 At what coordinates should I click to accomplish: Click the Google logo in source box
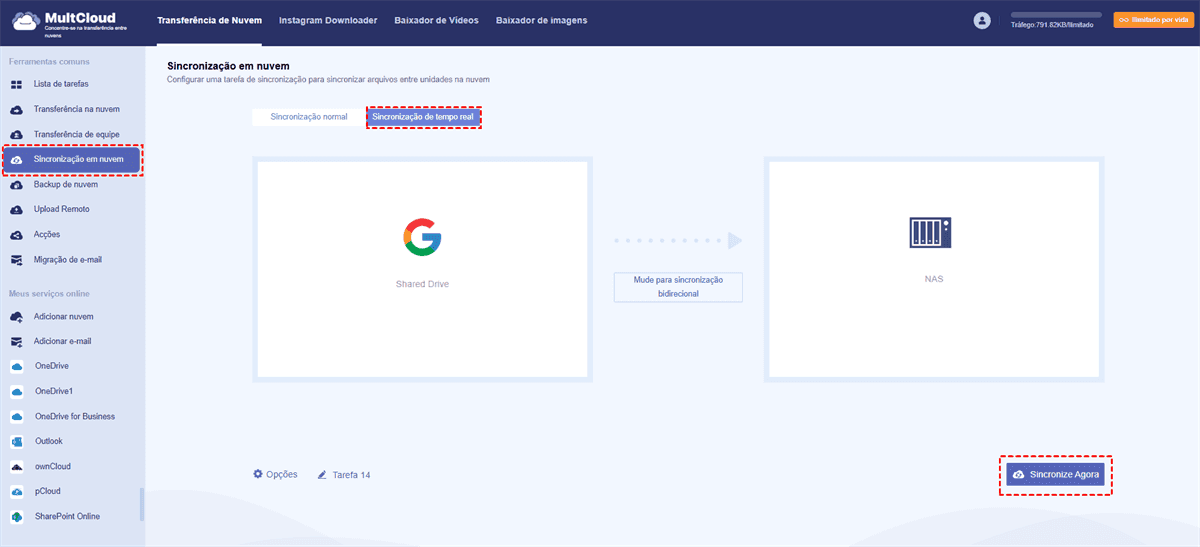pyautogui.click(x=423, y=237)
